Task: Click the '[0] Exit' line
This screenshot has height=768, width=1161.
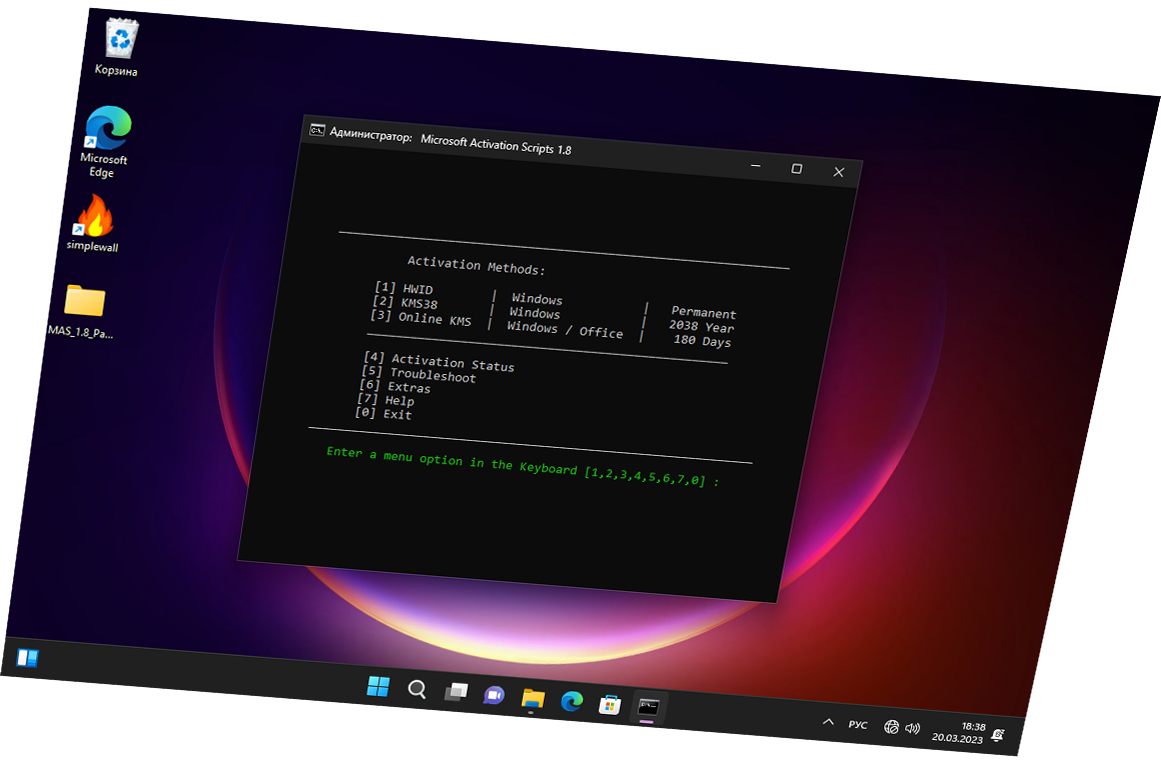Action: [384, 413]
